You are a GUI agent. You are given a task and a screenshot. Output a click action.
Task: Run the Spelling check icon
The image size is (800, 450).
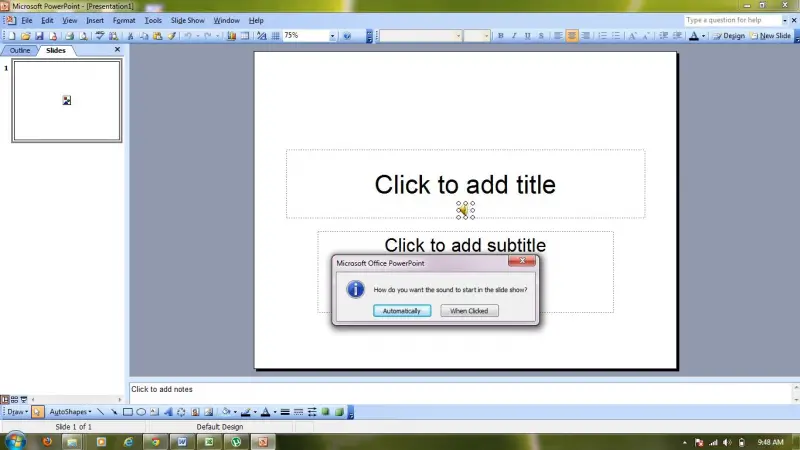point(100,36)
